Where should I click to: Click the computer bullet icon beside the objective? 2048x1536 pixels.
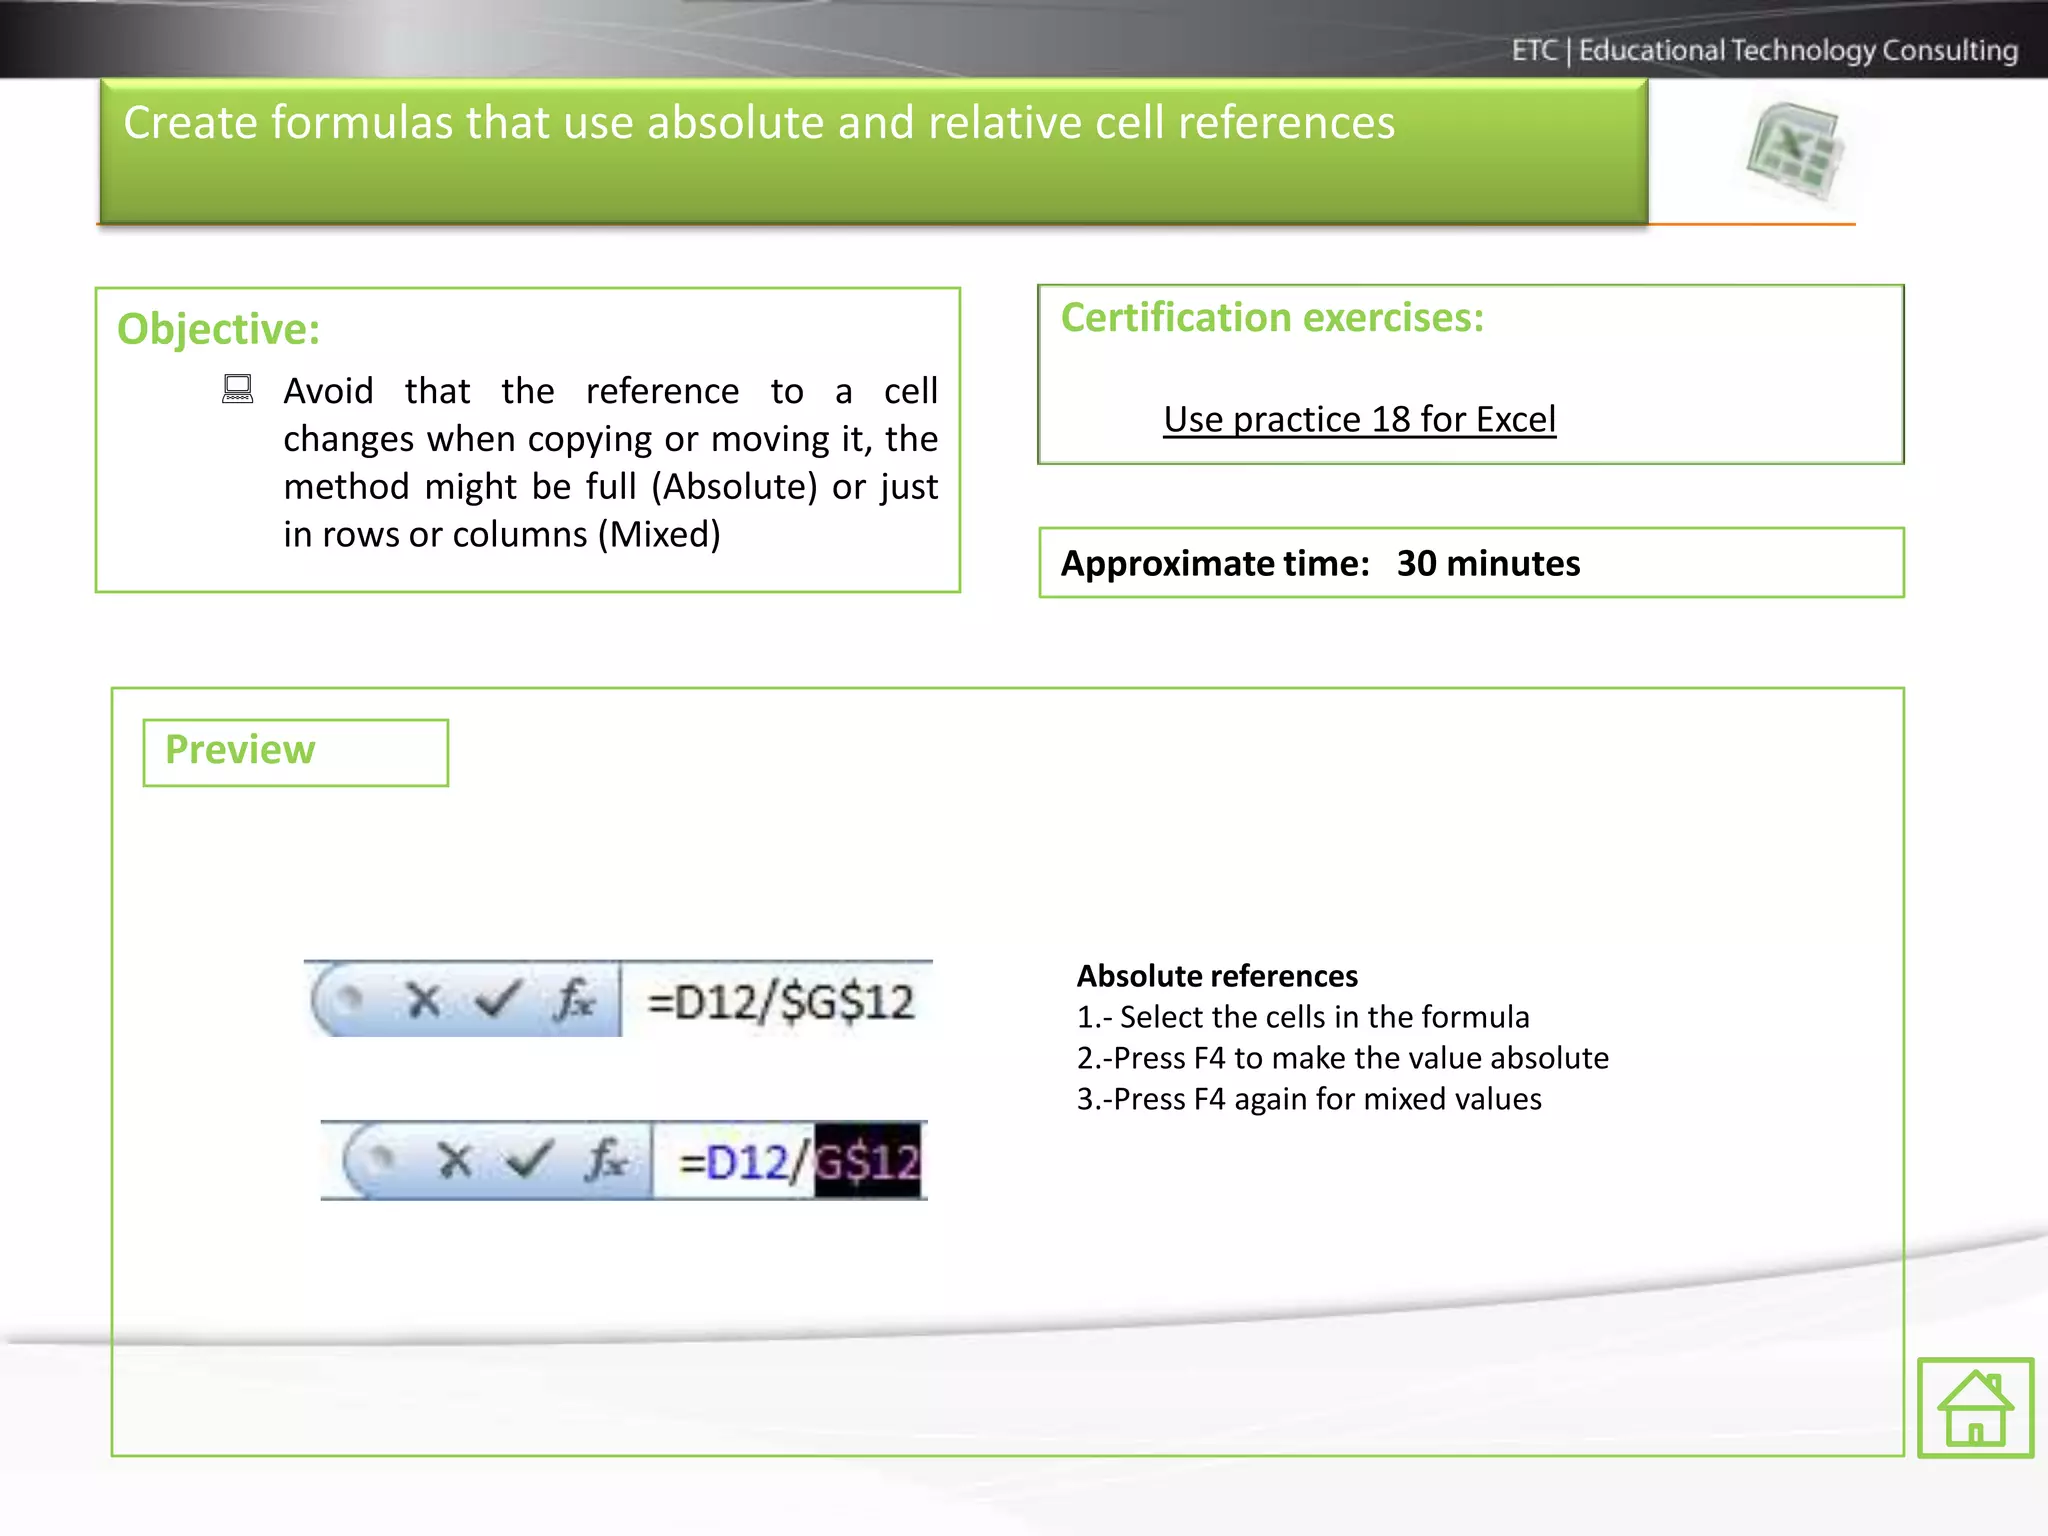(238, 389)
